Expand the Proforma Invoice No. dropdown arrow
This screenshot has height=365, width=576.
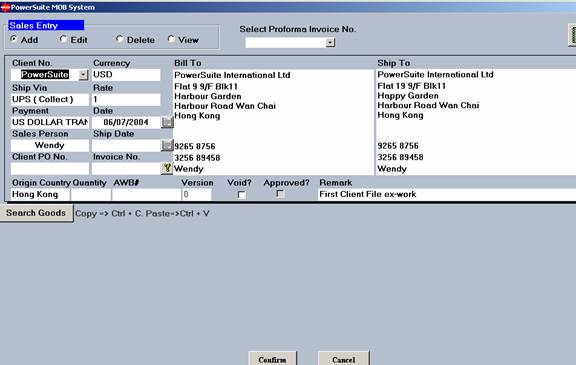click(330, 43)
